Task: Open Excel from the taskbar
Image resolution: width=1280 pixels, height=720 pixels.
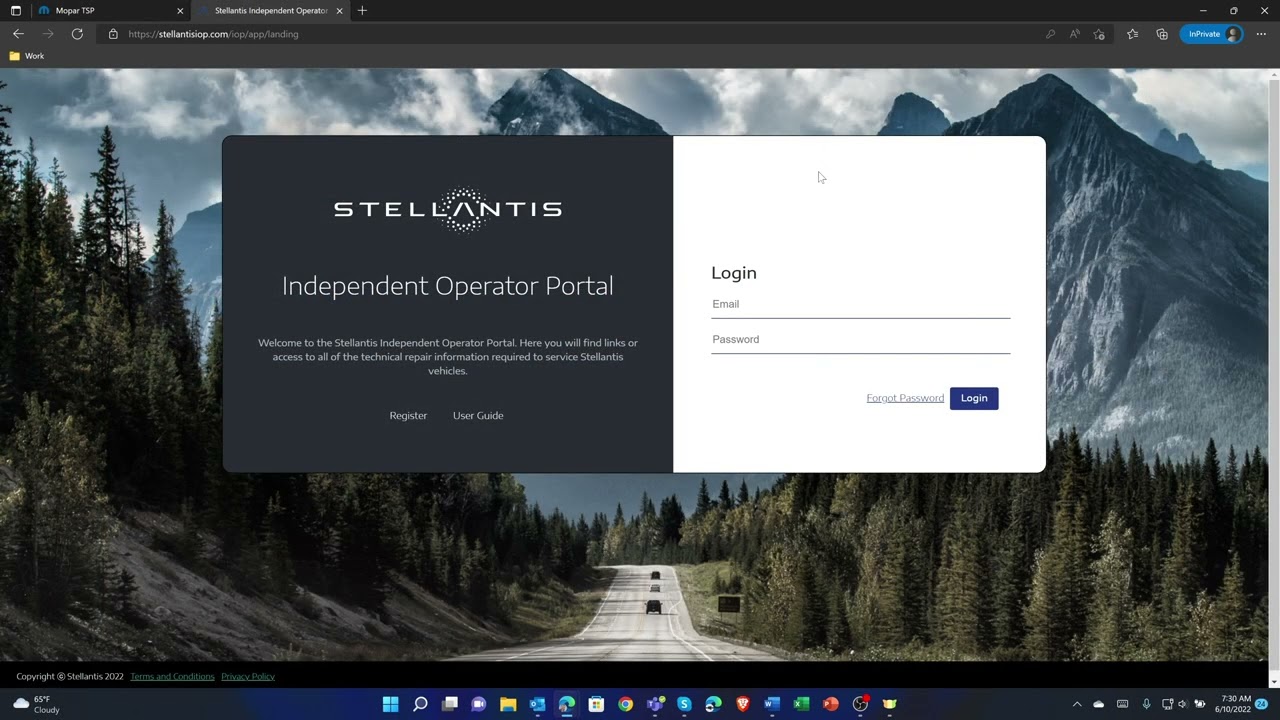Action: coord(801,704)
